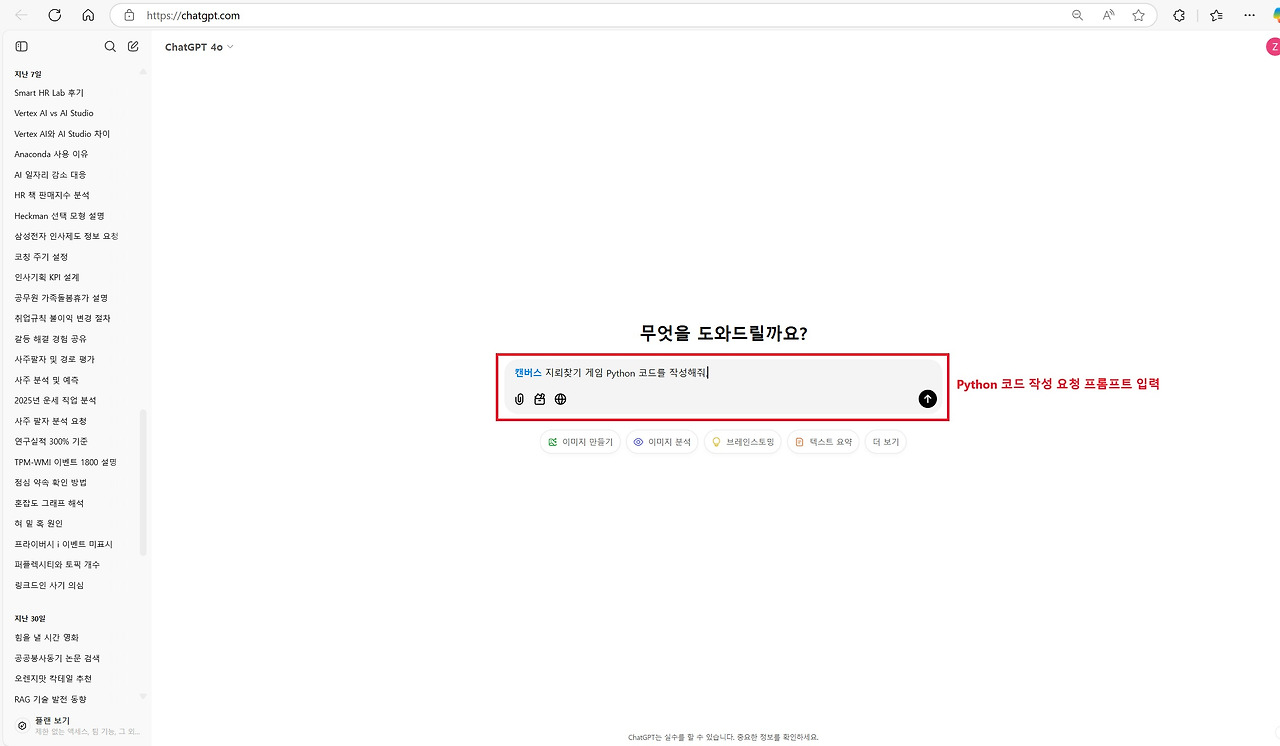Reload the page in the browser
Screen dimensions: 1280x746
coord(55,15)
